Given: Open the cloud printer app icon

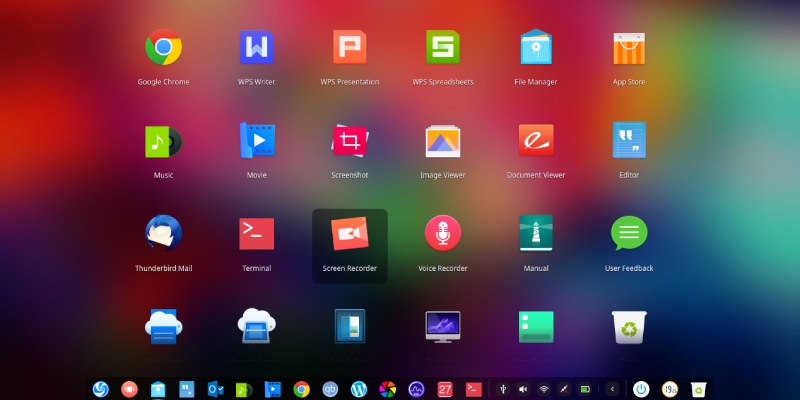Looking at the screenshot, I should coord(163,327).
